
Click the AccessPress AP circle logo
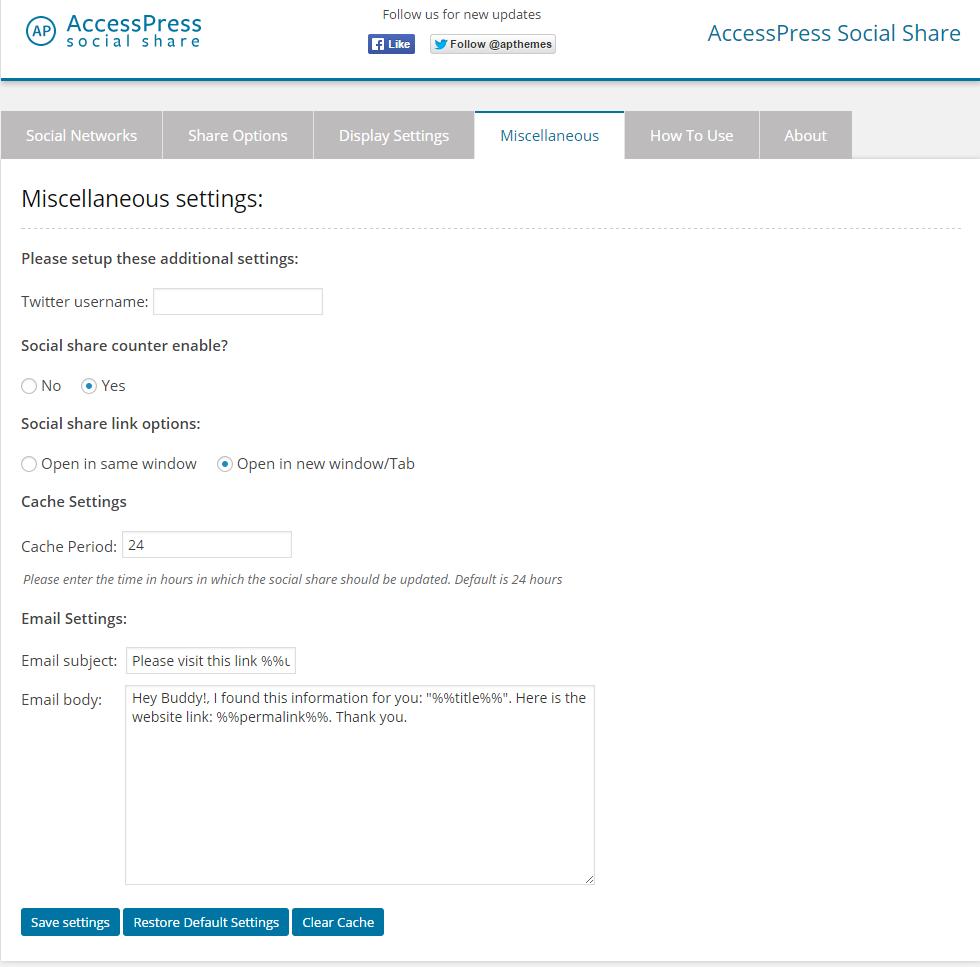41,31
